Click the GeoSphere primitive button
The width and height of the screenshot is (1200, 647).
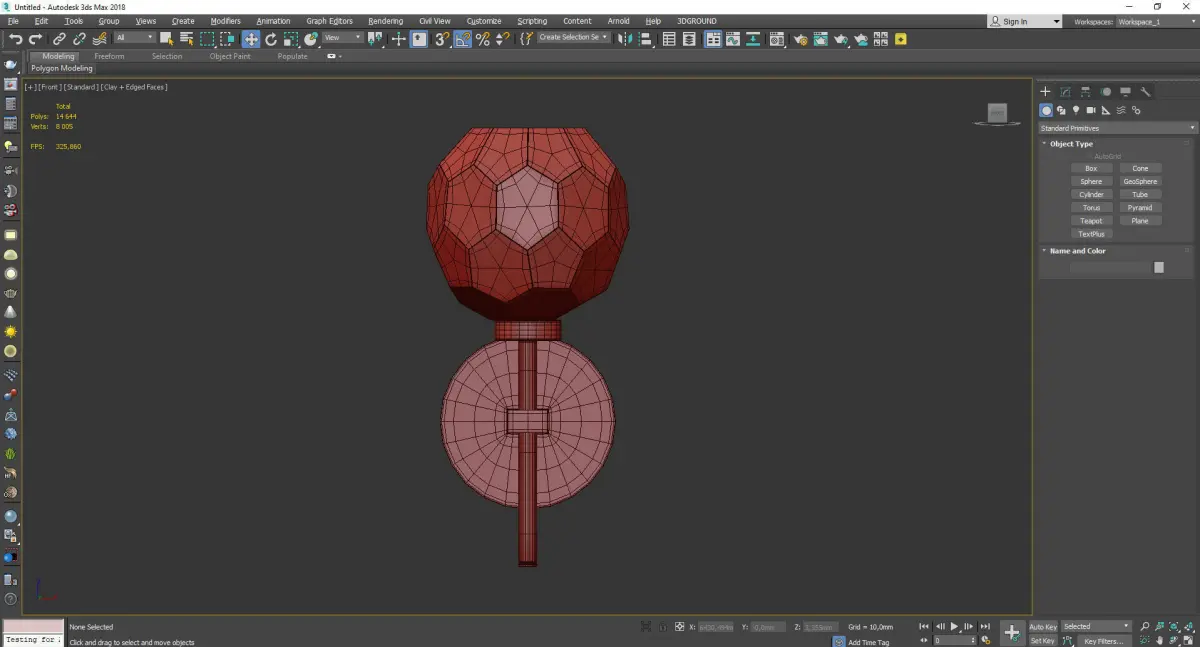point(1140,182)
